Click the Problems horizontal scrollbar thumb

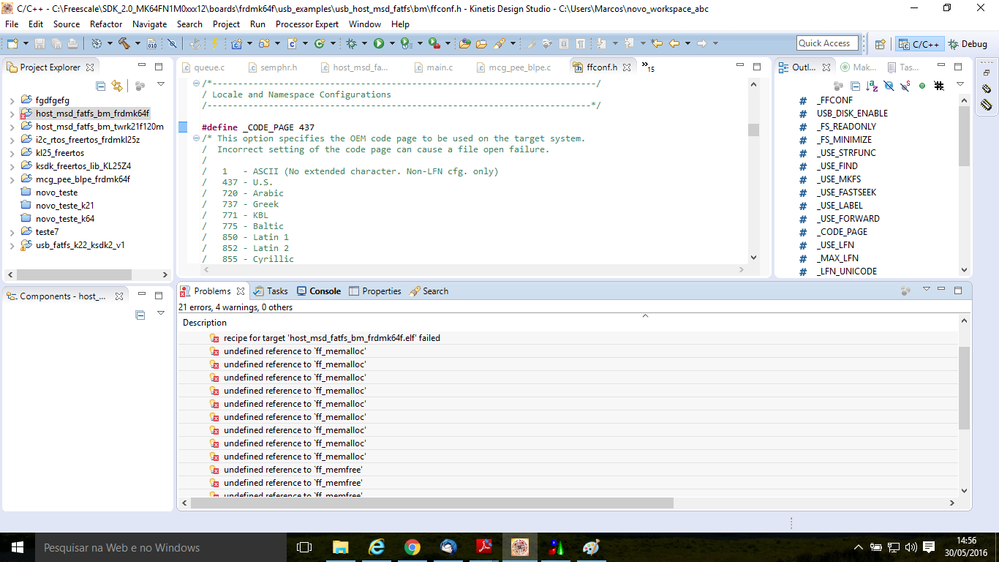point(432,503)
